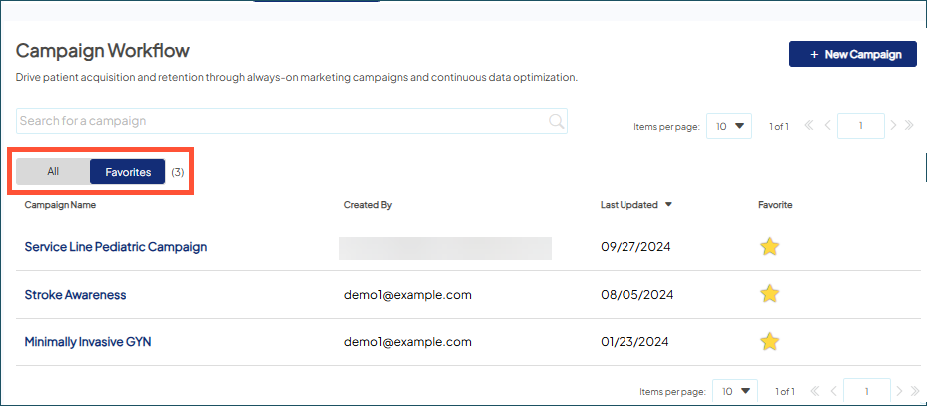Screen dimensions: 927x406
Task: Open Items per page dropdown below the table
Action: [x=735, y=391]
